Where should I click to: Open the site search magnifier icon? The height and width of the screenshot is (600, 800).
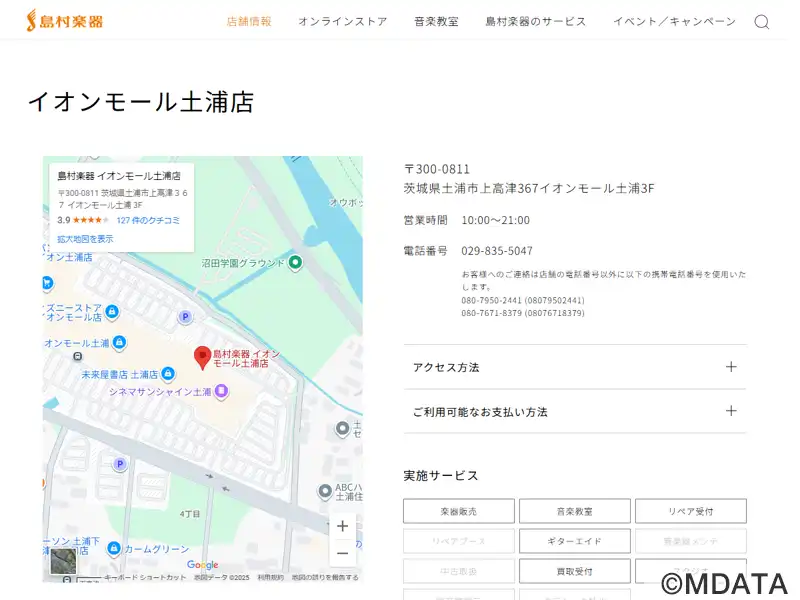tap(762, 22)
